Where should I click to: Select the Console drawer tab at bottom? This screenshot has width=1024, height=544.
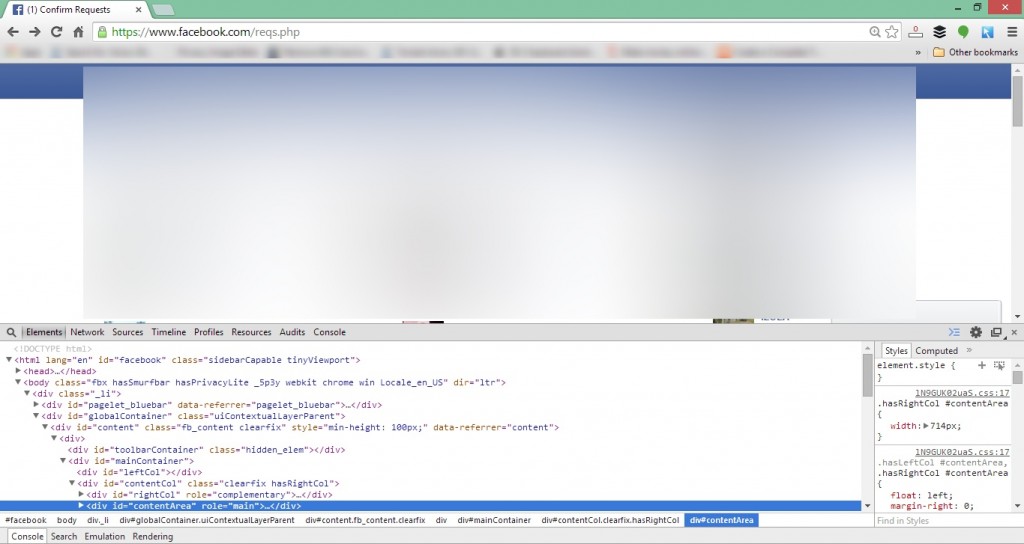[x=27, y=537]
